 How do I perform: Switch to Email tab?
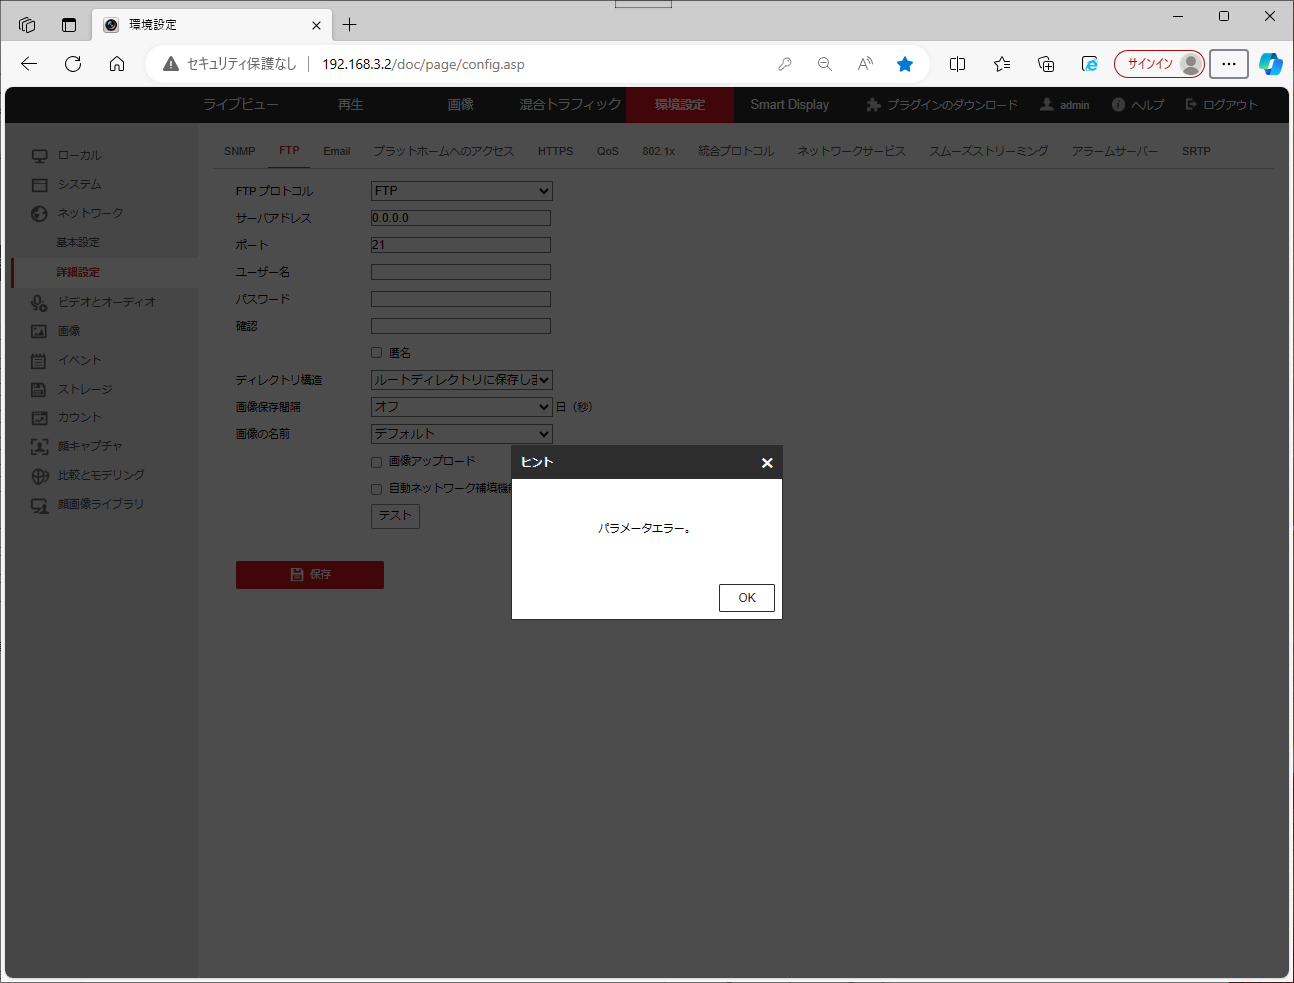[x=337, y=151]
